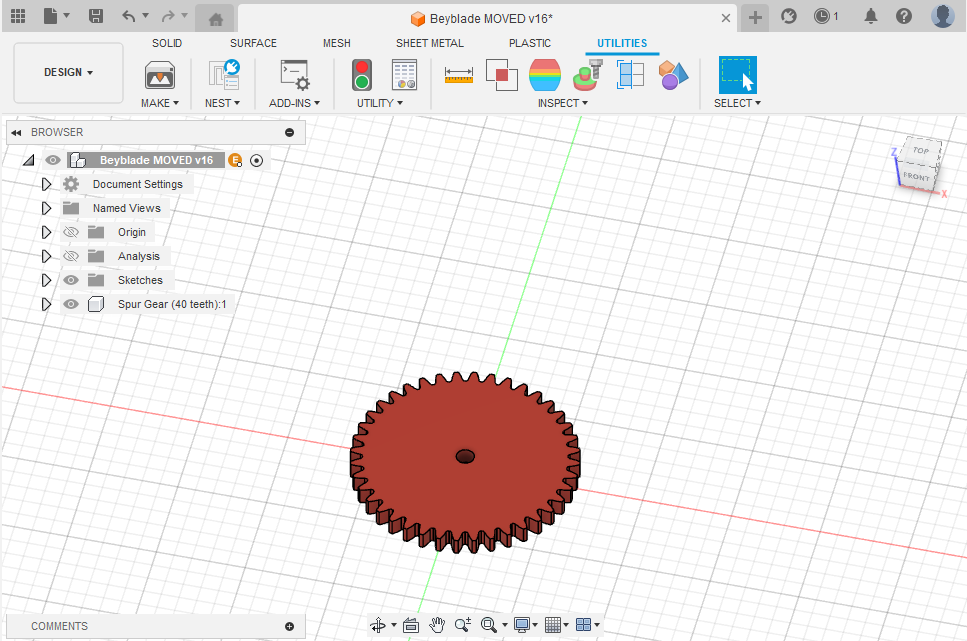Select the Zoom magnifier tool

pyautogui.click(x=462, y=625)
